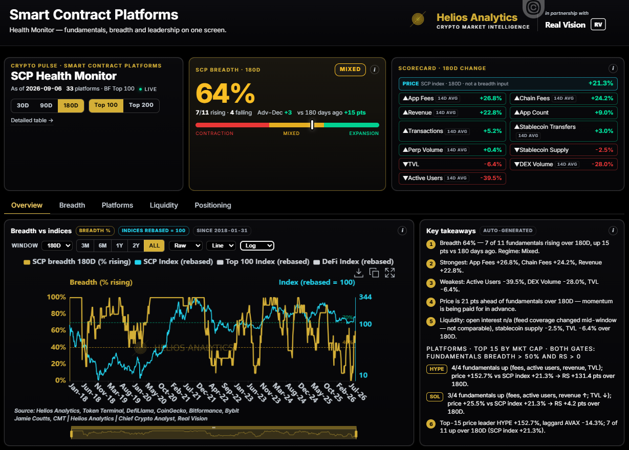Image resolution: width=629 pixels, height=450 pixels.
Task: Click the SOL platform tag
Action: [x=434, y=397]
